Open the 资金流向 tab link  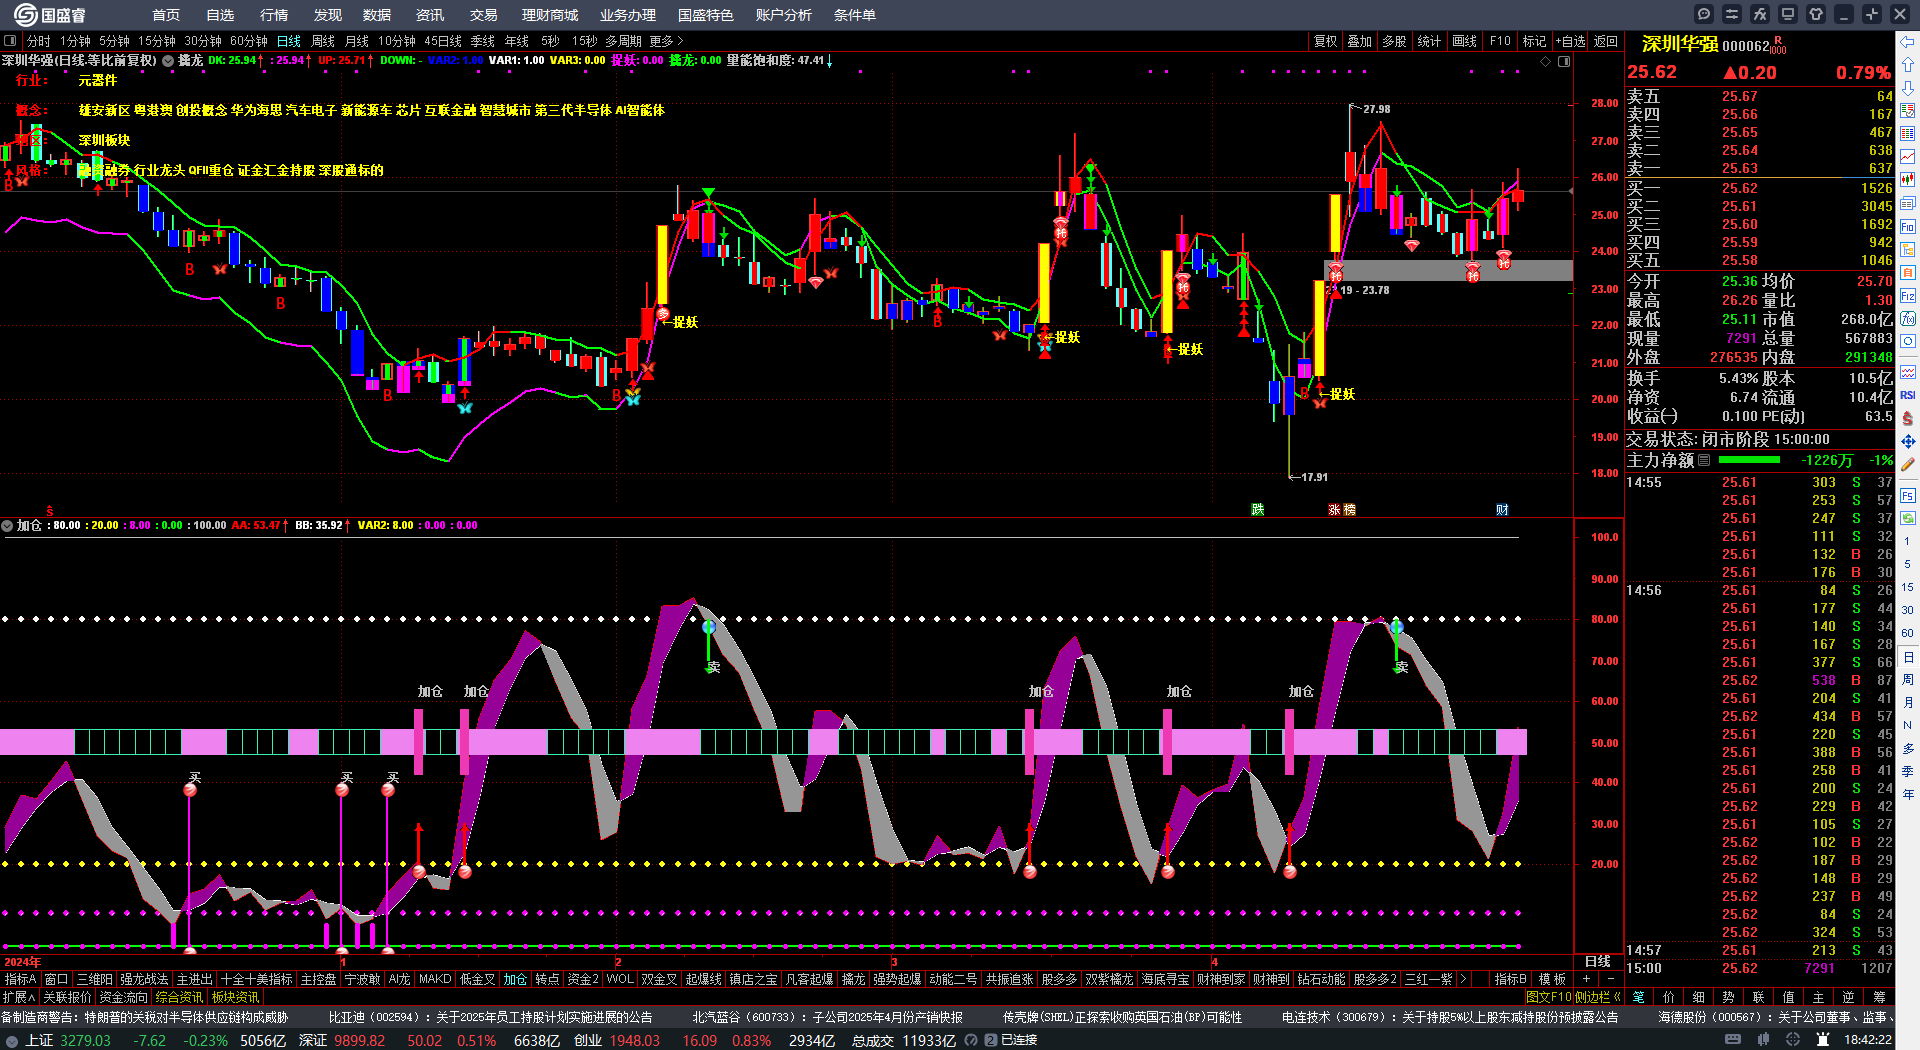tap(124, 997)
